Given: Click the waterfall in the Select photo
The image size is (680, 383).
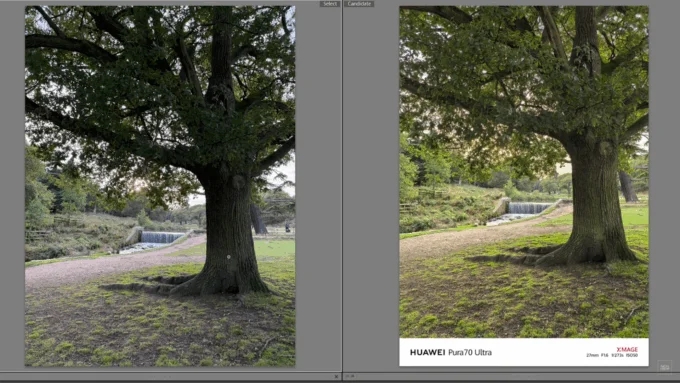Looking at the screenshot, I should coord(161,237).
